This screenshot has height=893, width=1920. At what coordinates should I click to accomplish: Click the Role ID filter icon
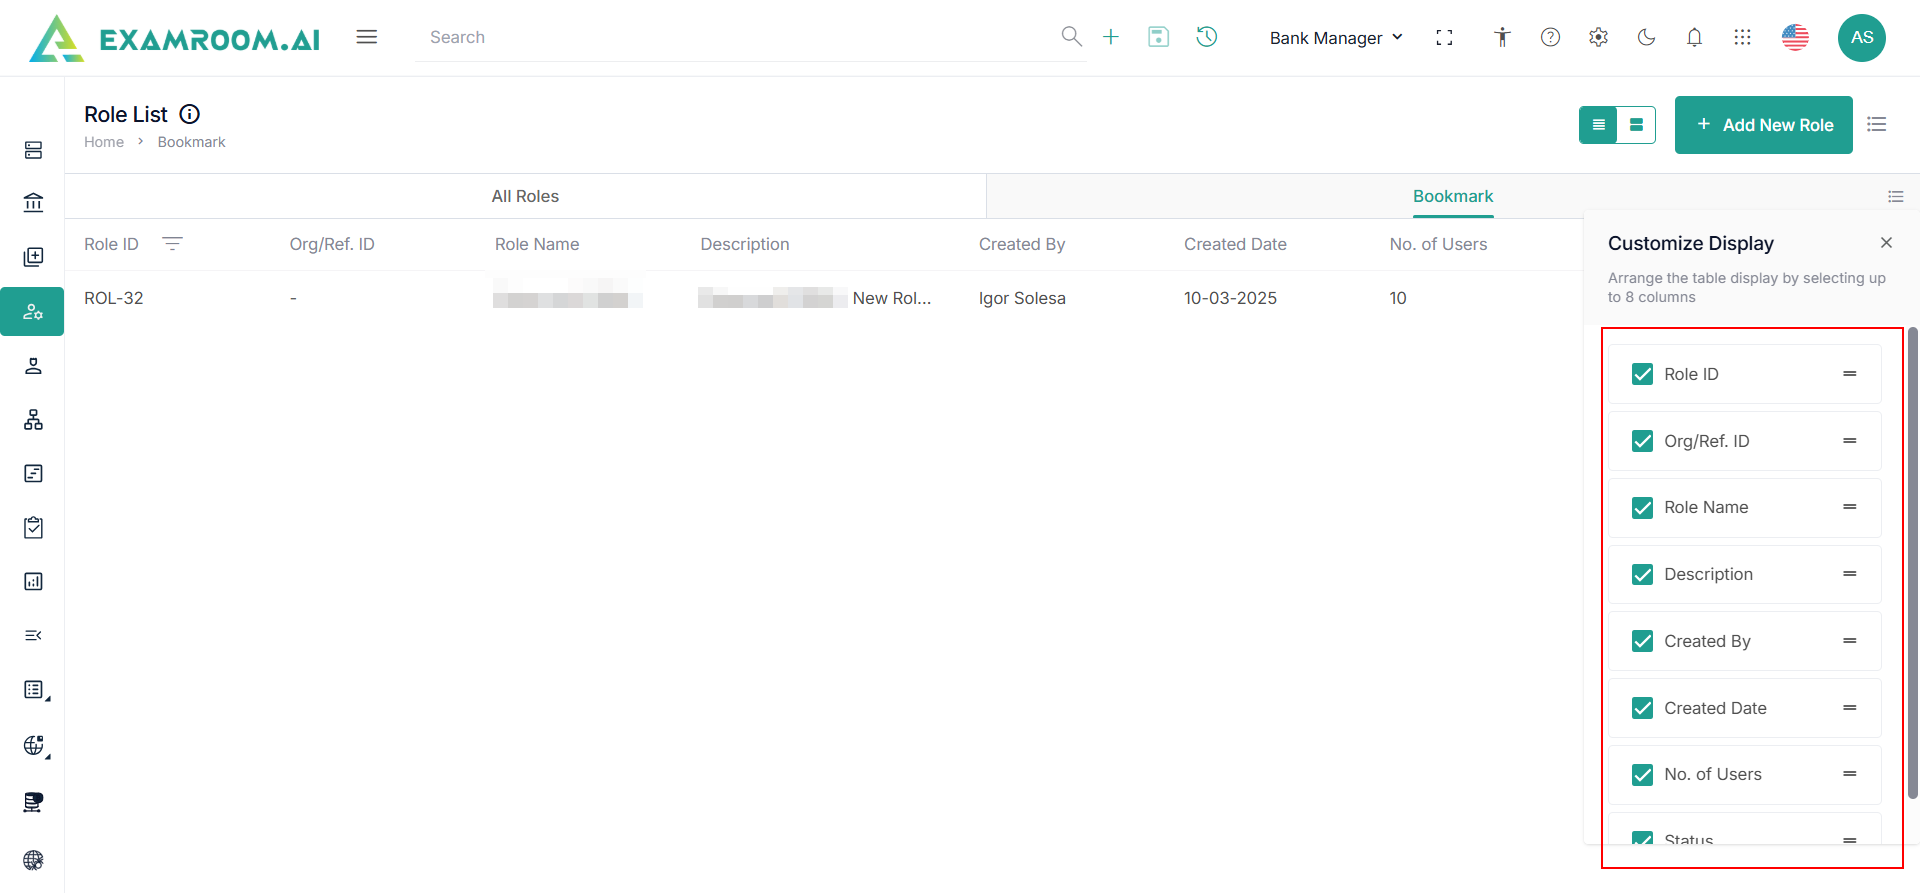[172, 244]
